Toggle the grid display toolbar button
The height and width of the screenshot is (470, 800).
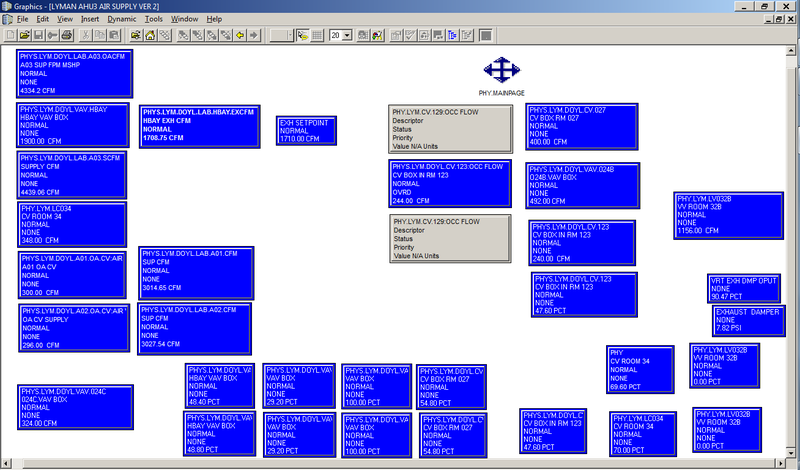(317, 35)
